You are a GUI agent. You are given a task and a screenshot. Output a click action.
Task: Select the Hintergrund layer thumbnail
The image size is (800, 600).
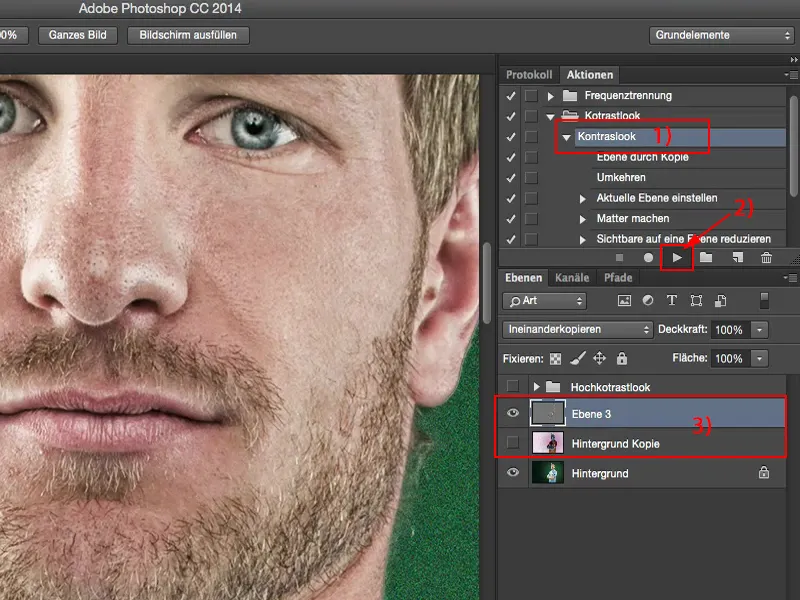coord(548,472)
